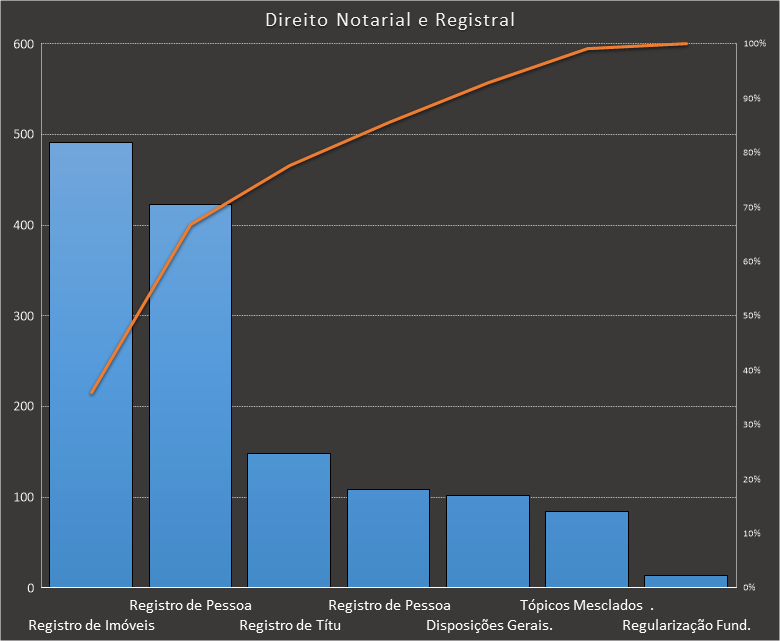Select the Regularização Fund. axis label

[x=686, y=626]
